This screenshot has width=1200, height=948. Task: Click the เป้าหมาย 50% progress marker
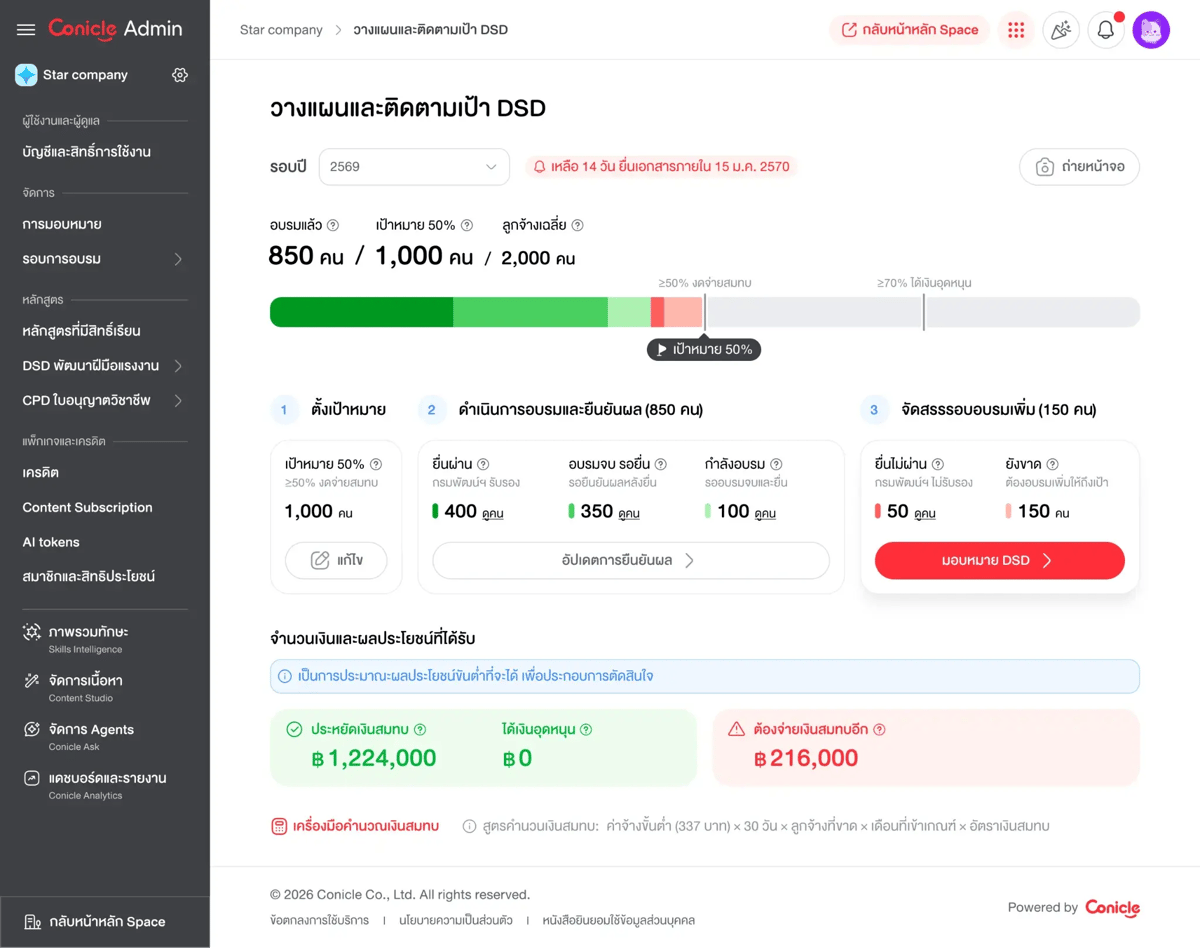click(704, 350)
